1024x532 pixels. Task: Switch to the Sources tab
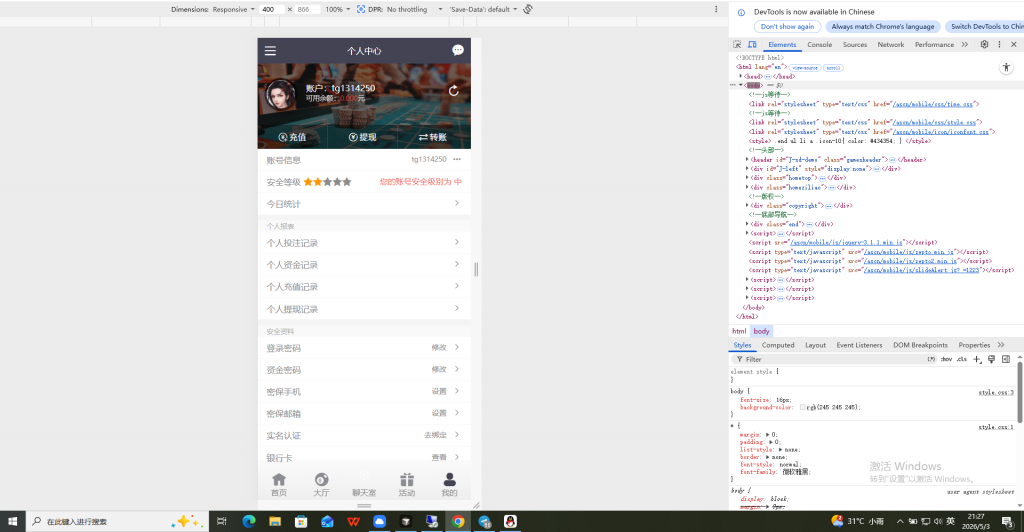[854, 44]
